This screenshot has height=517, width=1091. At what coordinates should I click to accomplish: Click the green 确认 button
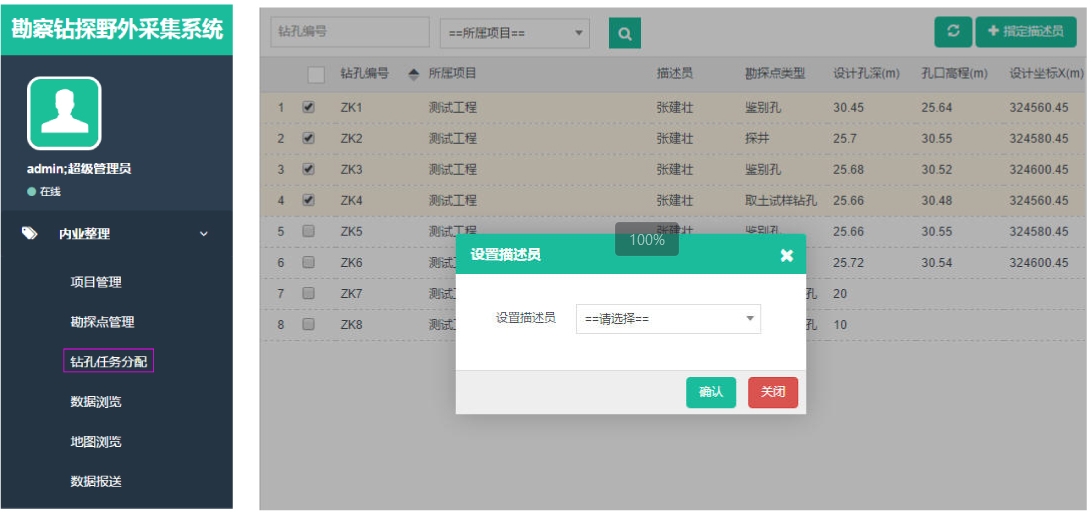point(710,392)
